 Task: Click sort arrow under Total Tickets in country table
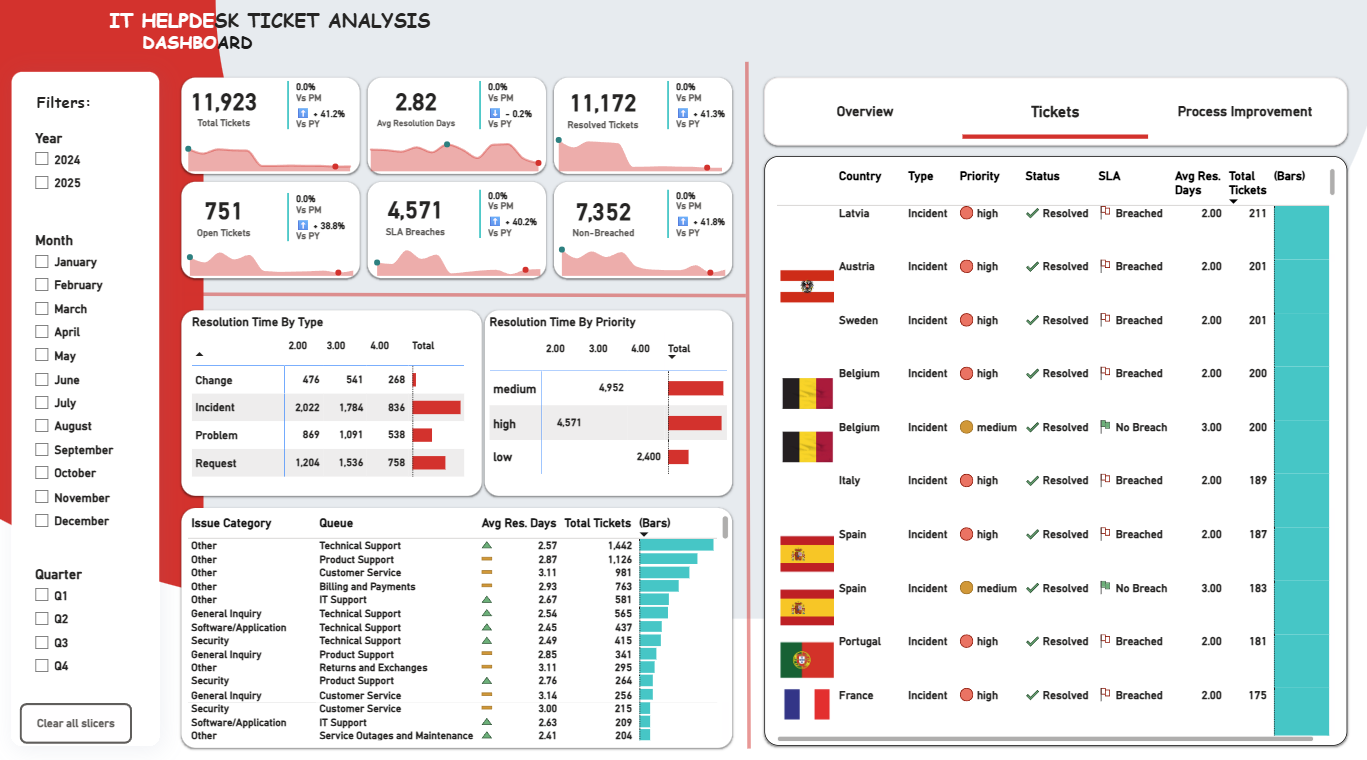(1233, 201)
